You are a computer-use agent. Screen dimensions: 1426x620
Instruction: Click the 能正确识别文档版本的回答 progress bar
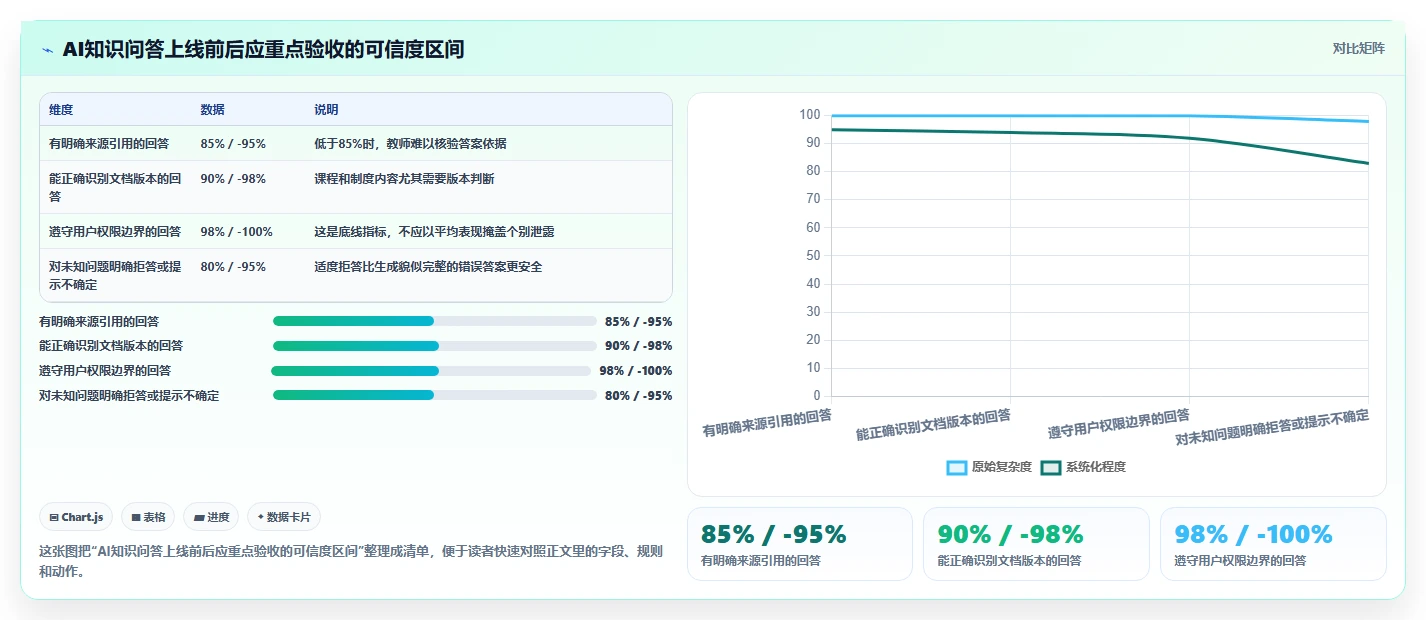coord(434,346)
